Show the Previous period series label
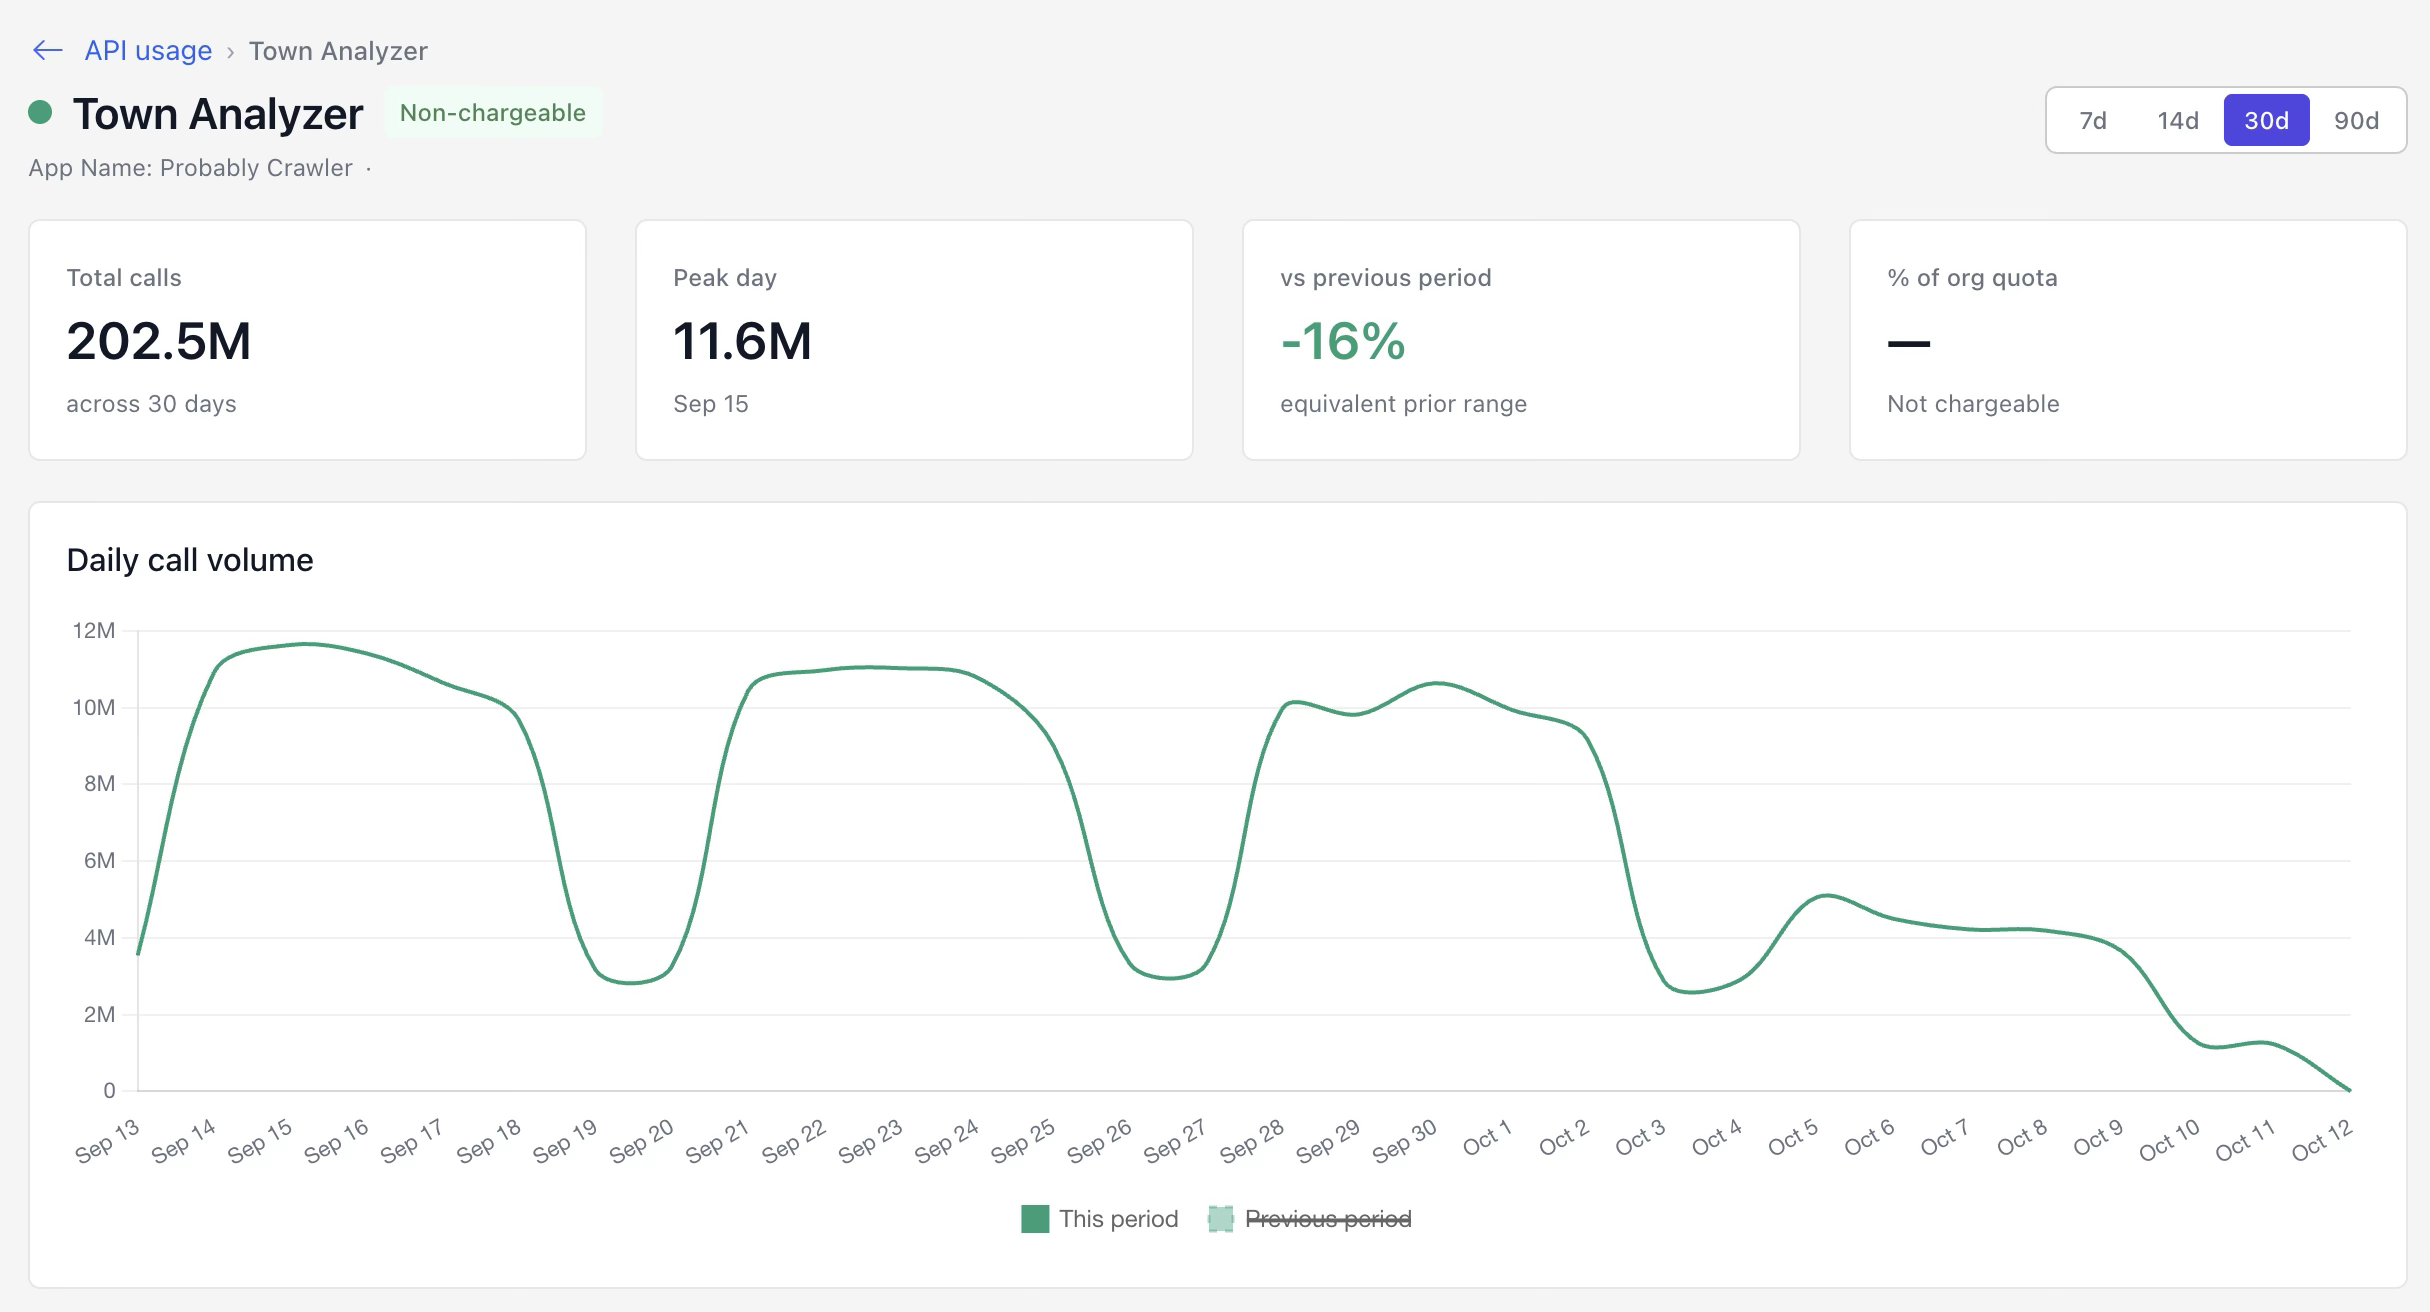 (x=1328, y=1219)
